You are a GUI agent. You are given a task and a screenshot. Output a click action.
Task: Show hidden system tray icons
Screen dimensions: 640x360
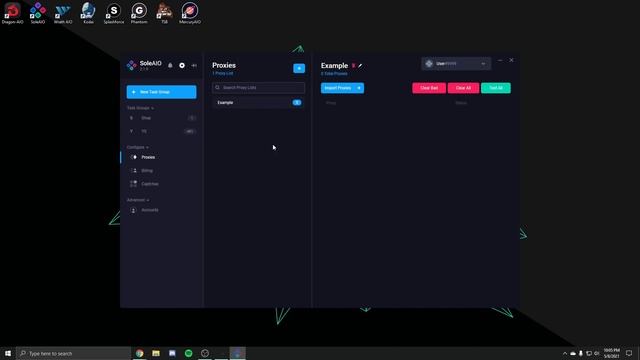565,353
